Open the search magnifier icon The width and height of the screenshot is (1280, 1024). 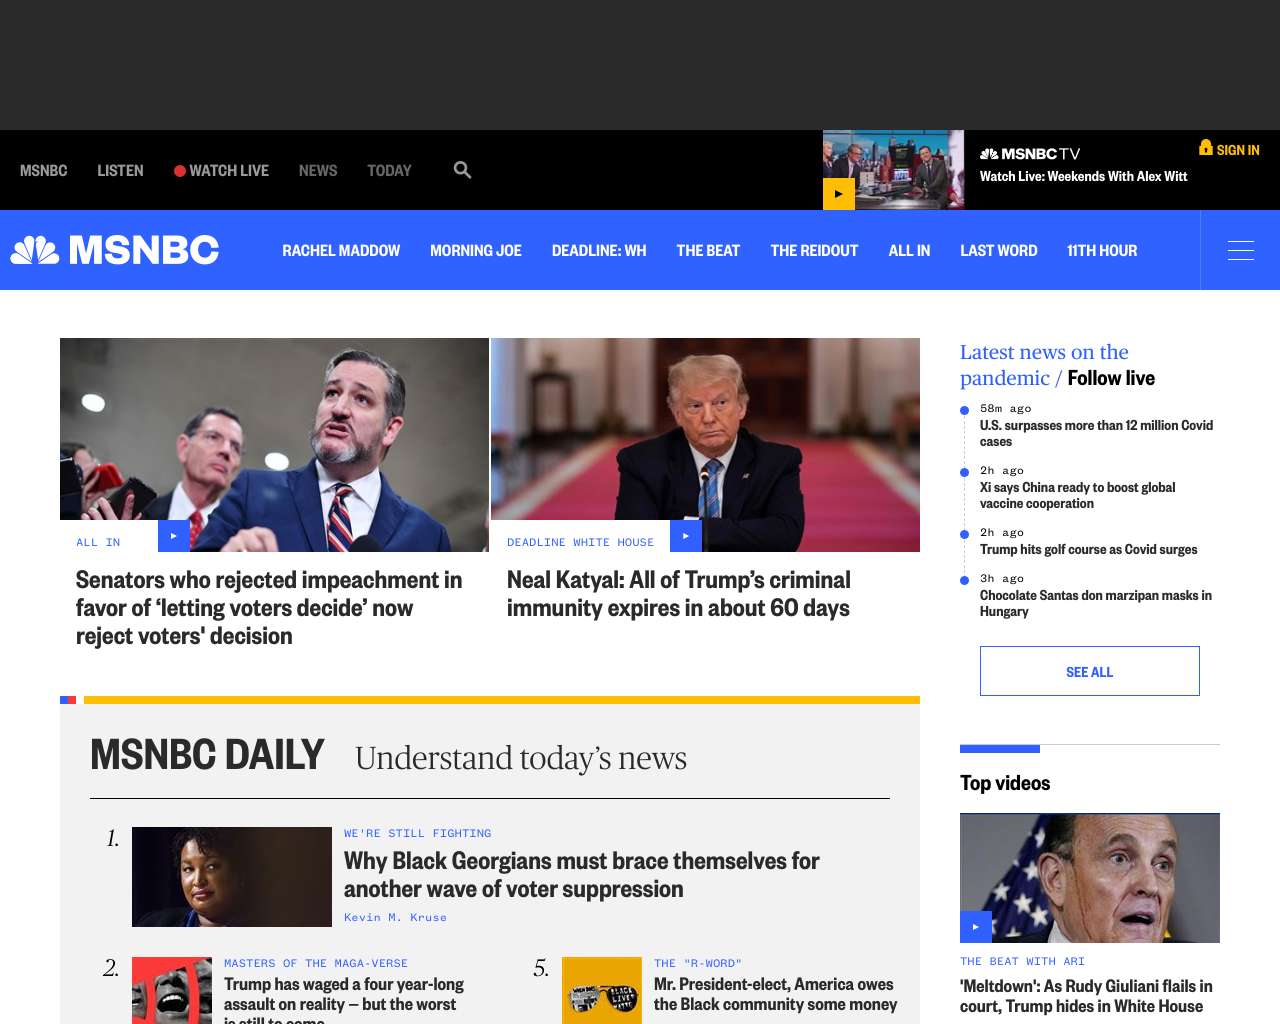pyautogui.click(x=462, y=170)
